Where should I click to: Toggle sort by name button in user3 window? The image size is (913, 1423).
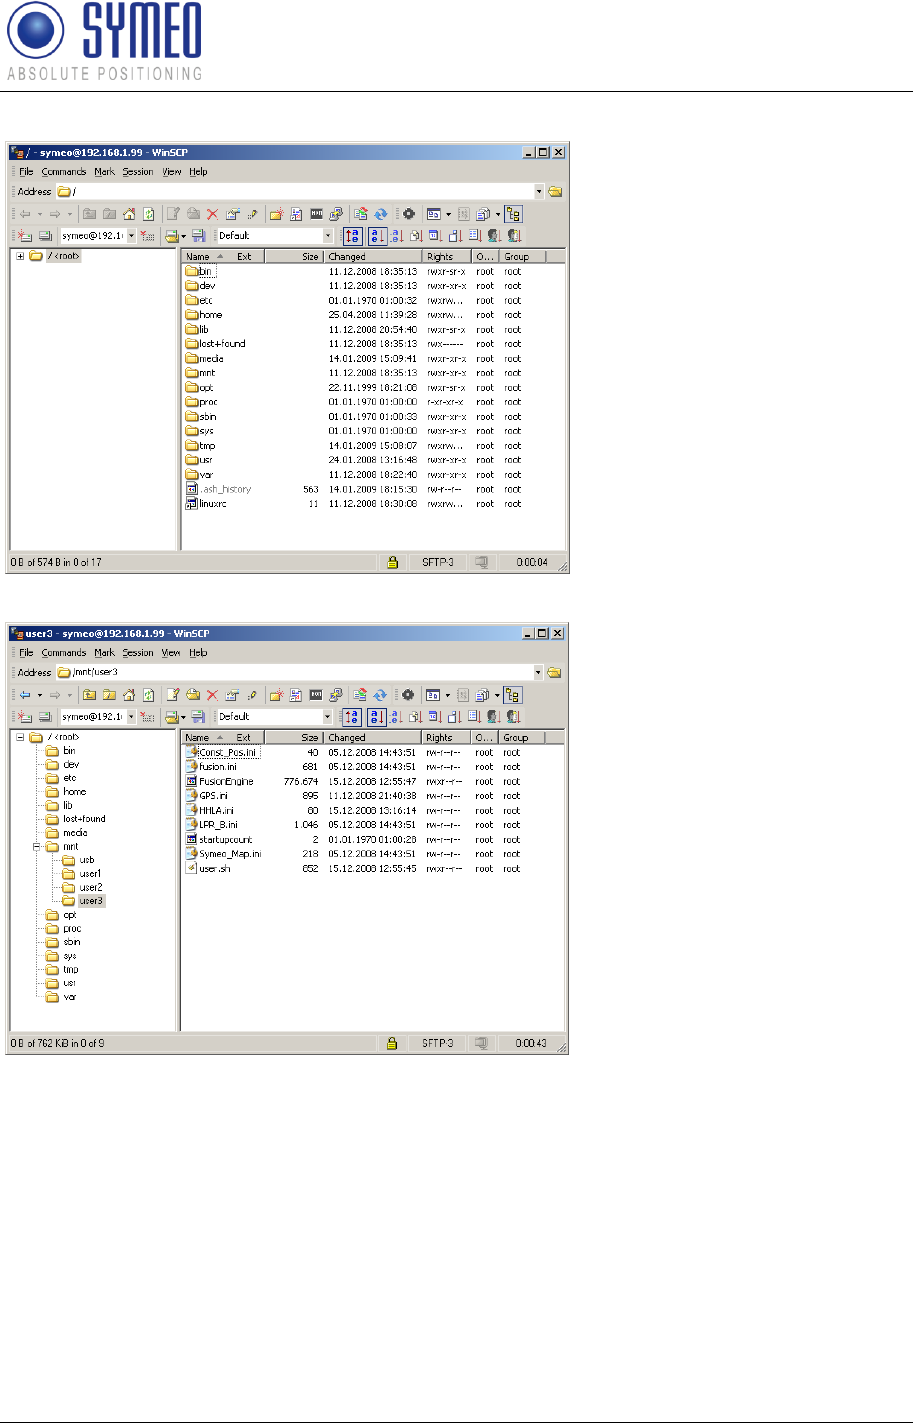(x=376, y=717)
